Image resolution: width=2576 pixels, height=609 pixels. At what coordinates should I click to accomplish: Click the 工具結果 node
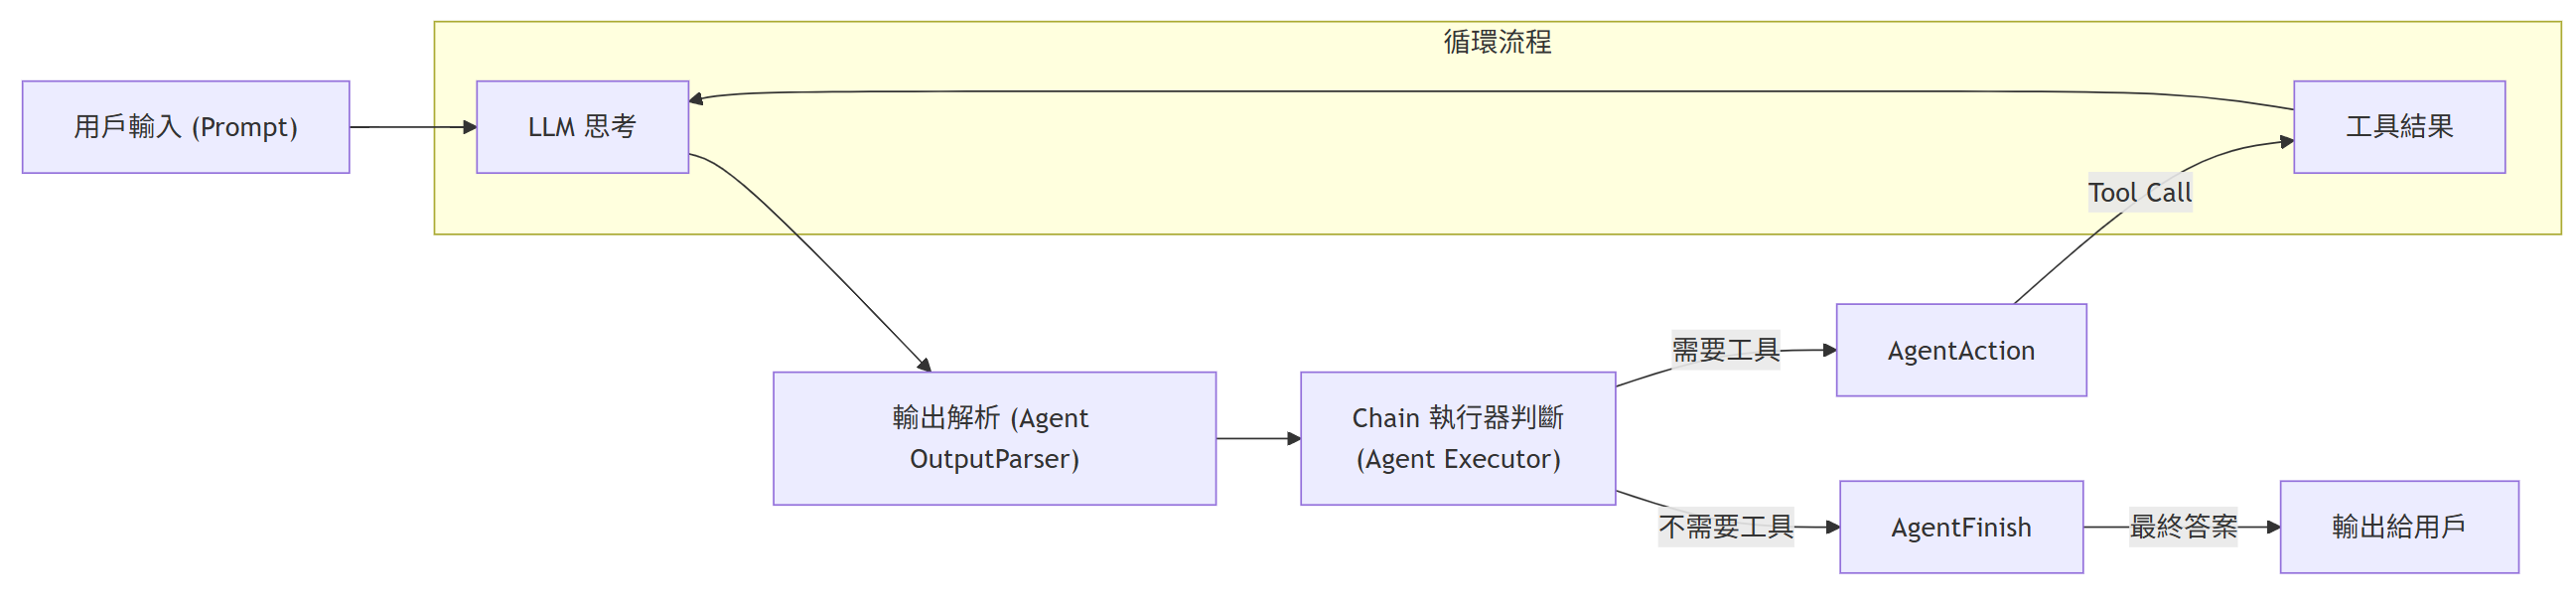[2398, 127]
